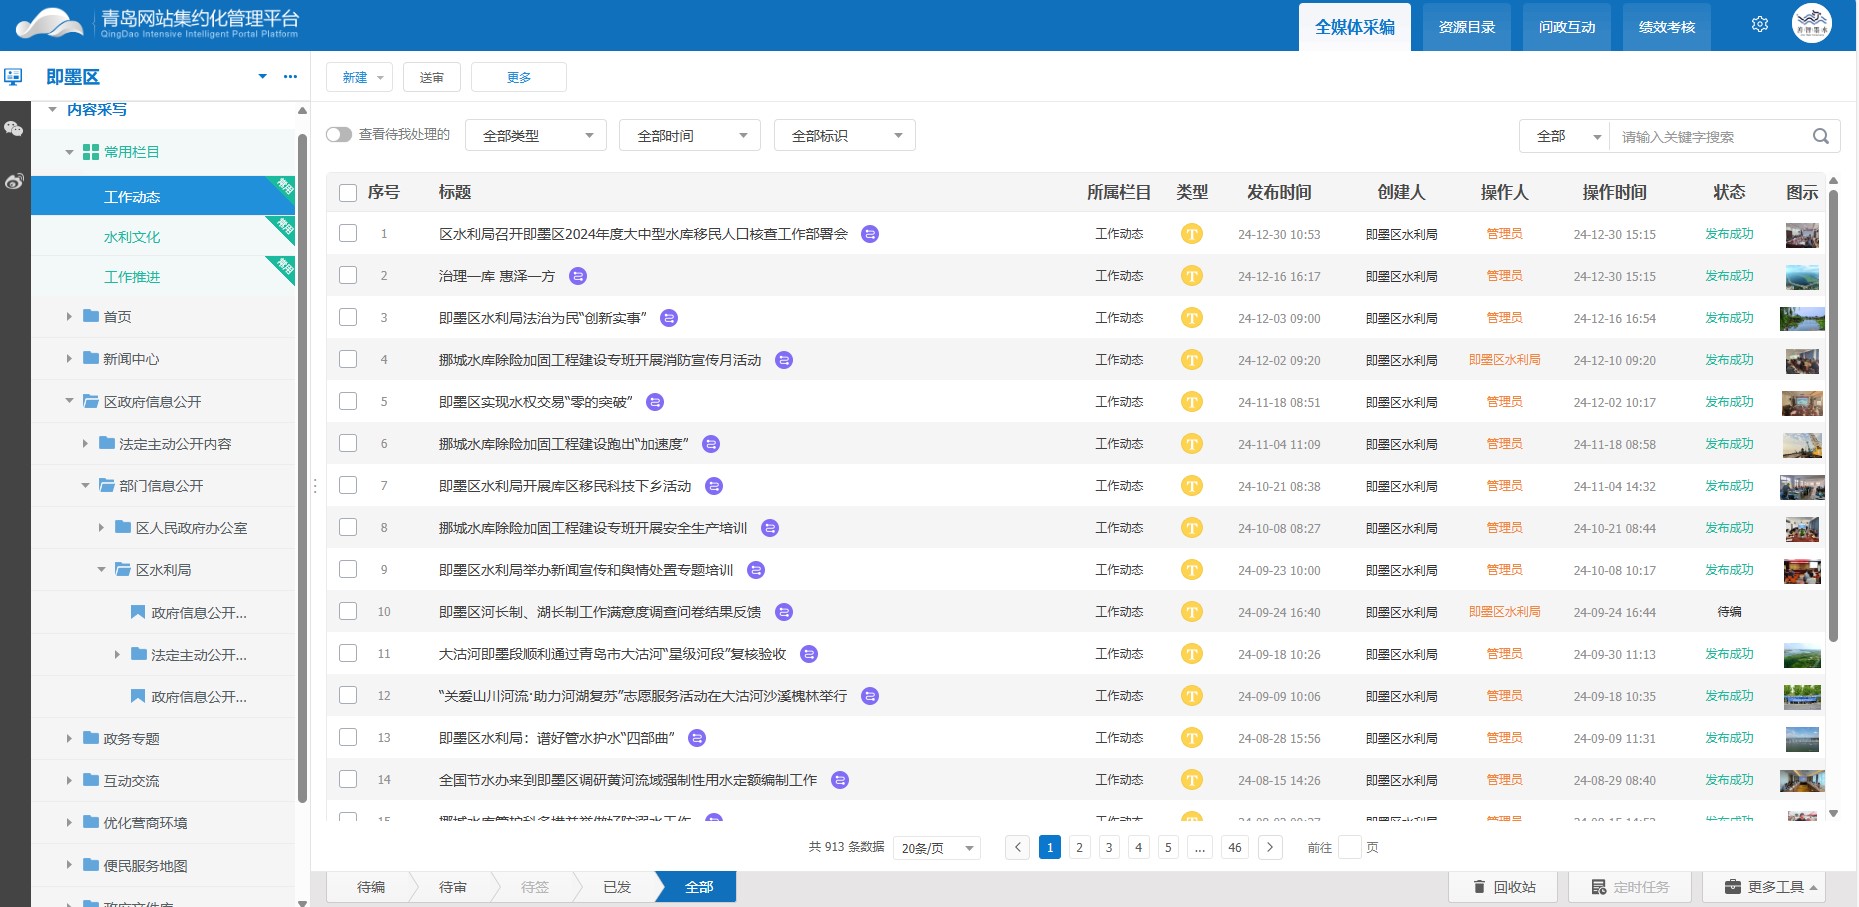Viewport: 1859px width, 907px height.
Task: Open the 全部时间 dropdown
Action: point(690,135)
